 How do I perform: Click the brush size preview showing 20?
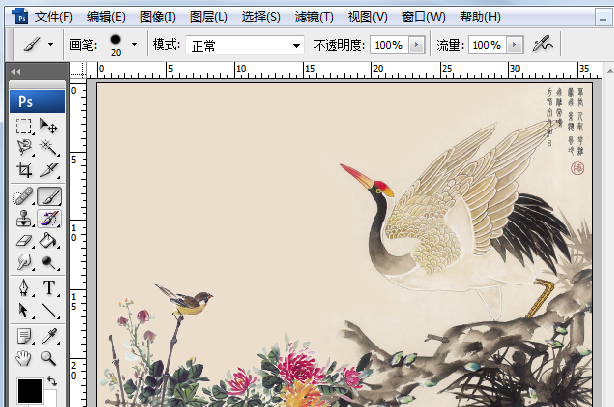coord(116,45)
